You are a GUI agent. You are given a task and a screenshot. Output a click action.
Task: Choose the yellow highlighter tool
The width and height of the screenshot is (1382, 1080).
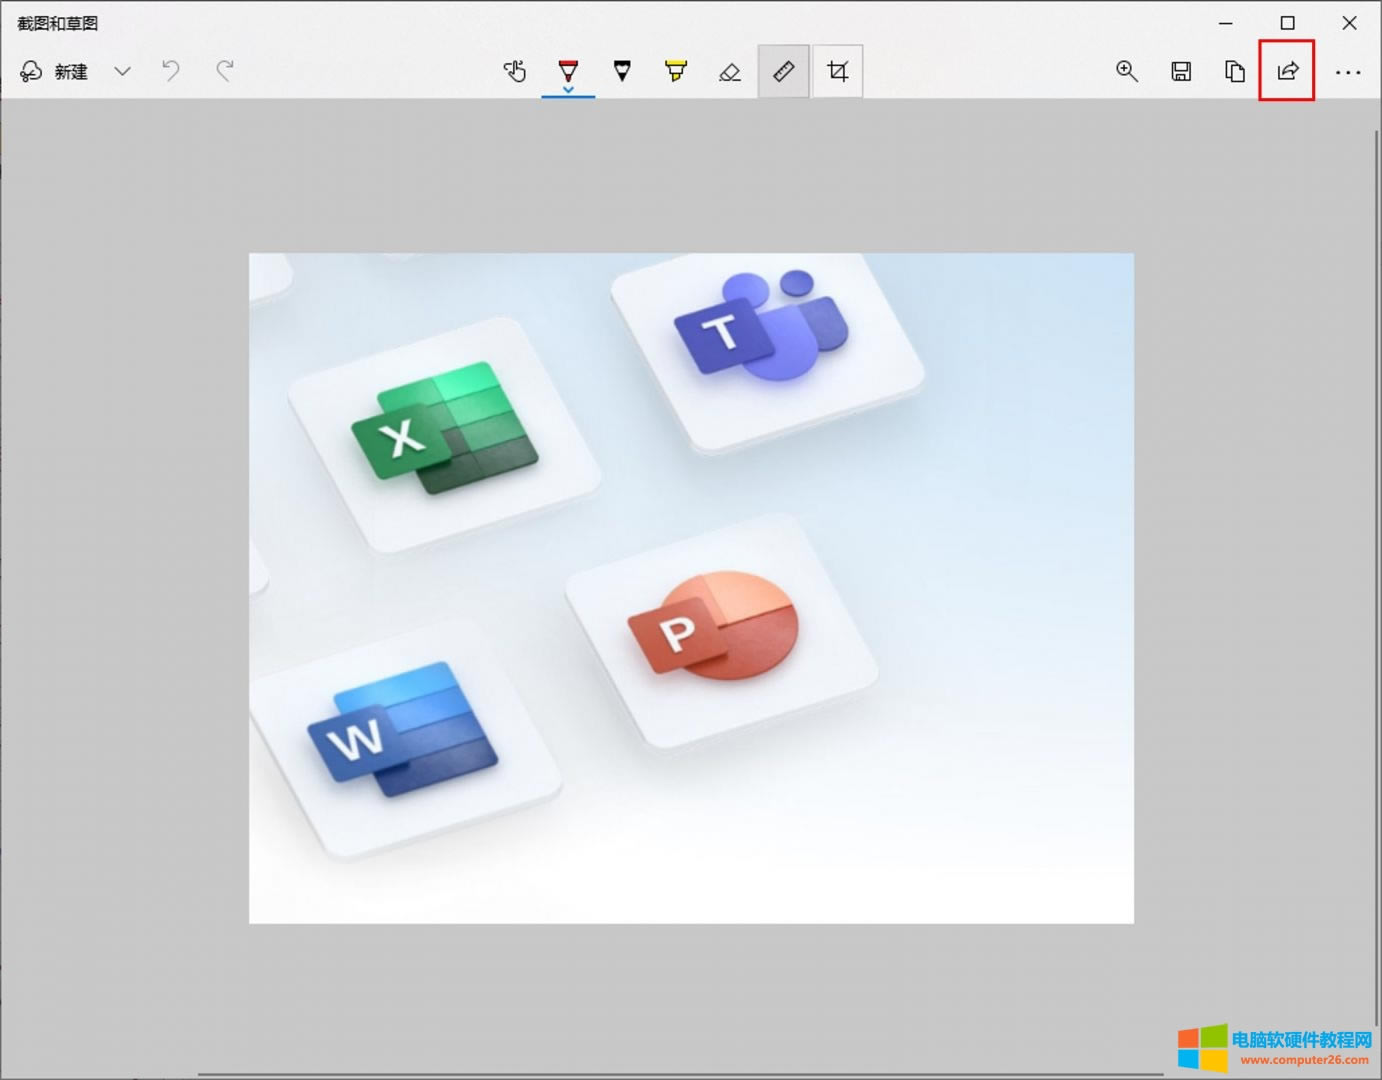(676, 71)
